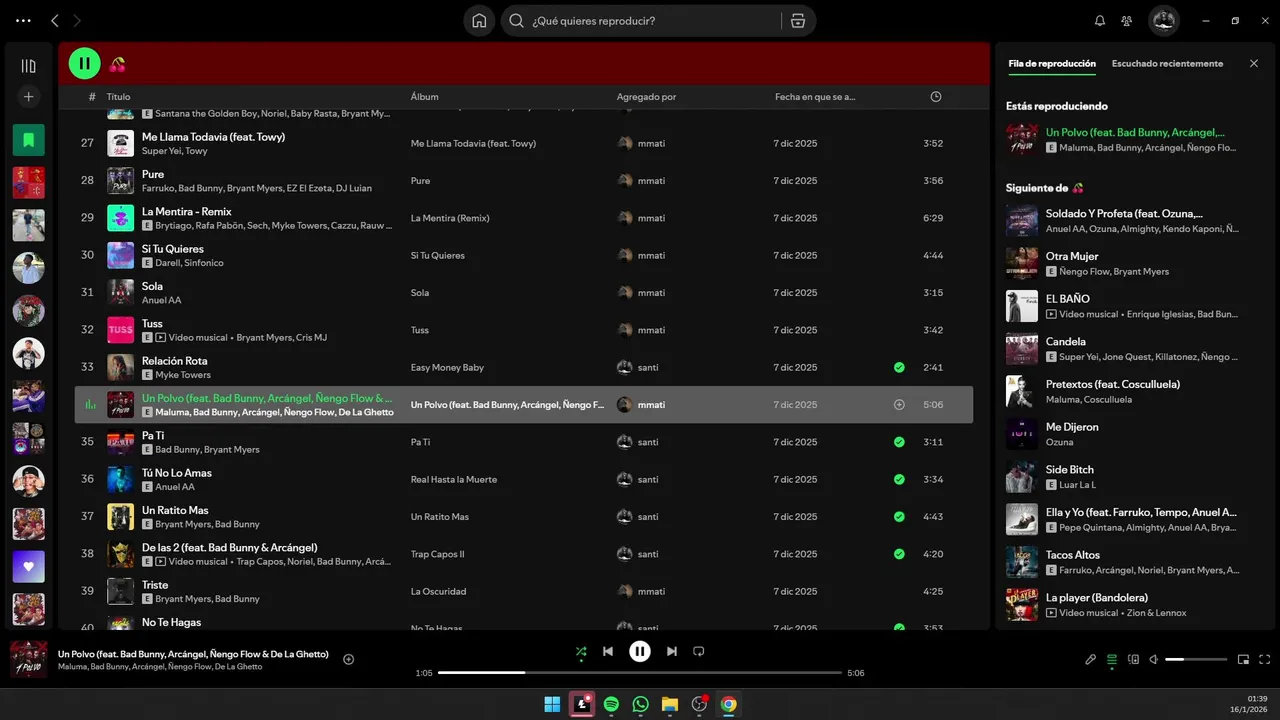Viewport: 1280px width, 720px height.
Task: Click the search field ¿Qué quieres reproducir?
Action: point(641,21)
